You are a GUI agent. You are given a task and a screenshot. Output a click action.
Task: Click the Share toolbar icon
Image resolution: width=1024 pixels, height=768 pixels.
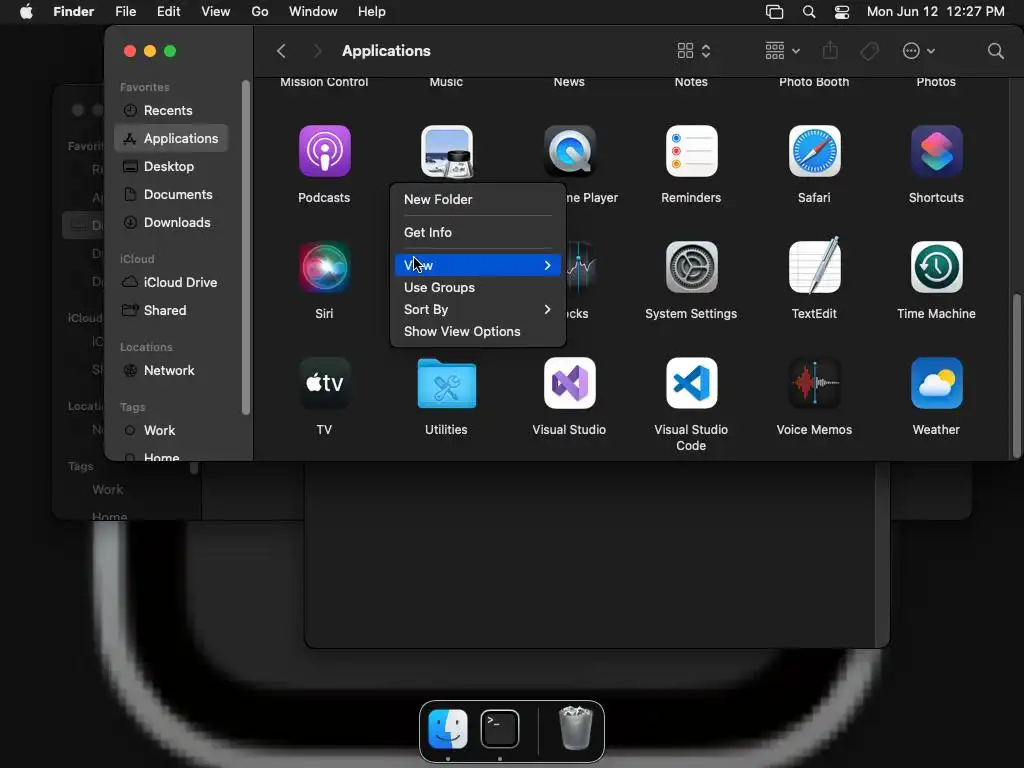click(830, 50)
